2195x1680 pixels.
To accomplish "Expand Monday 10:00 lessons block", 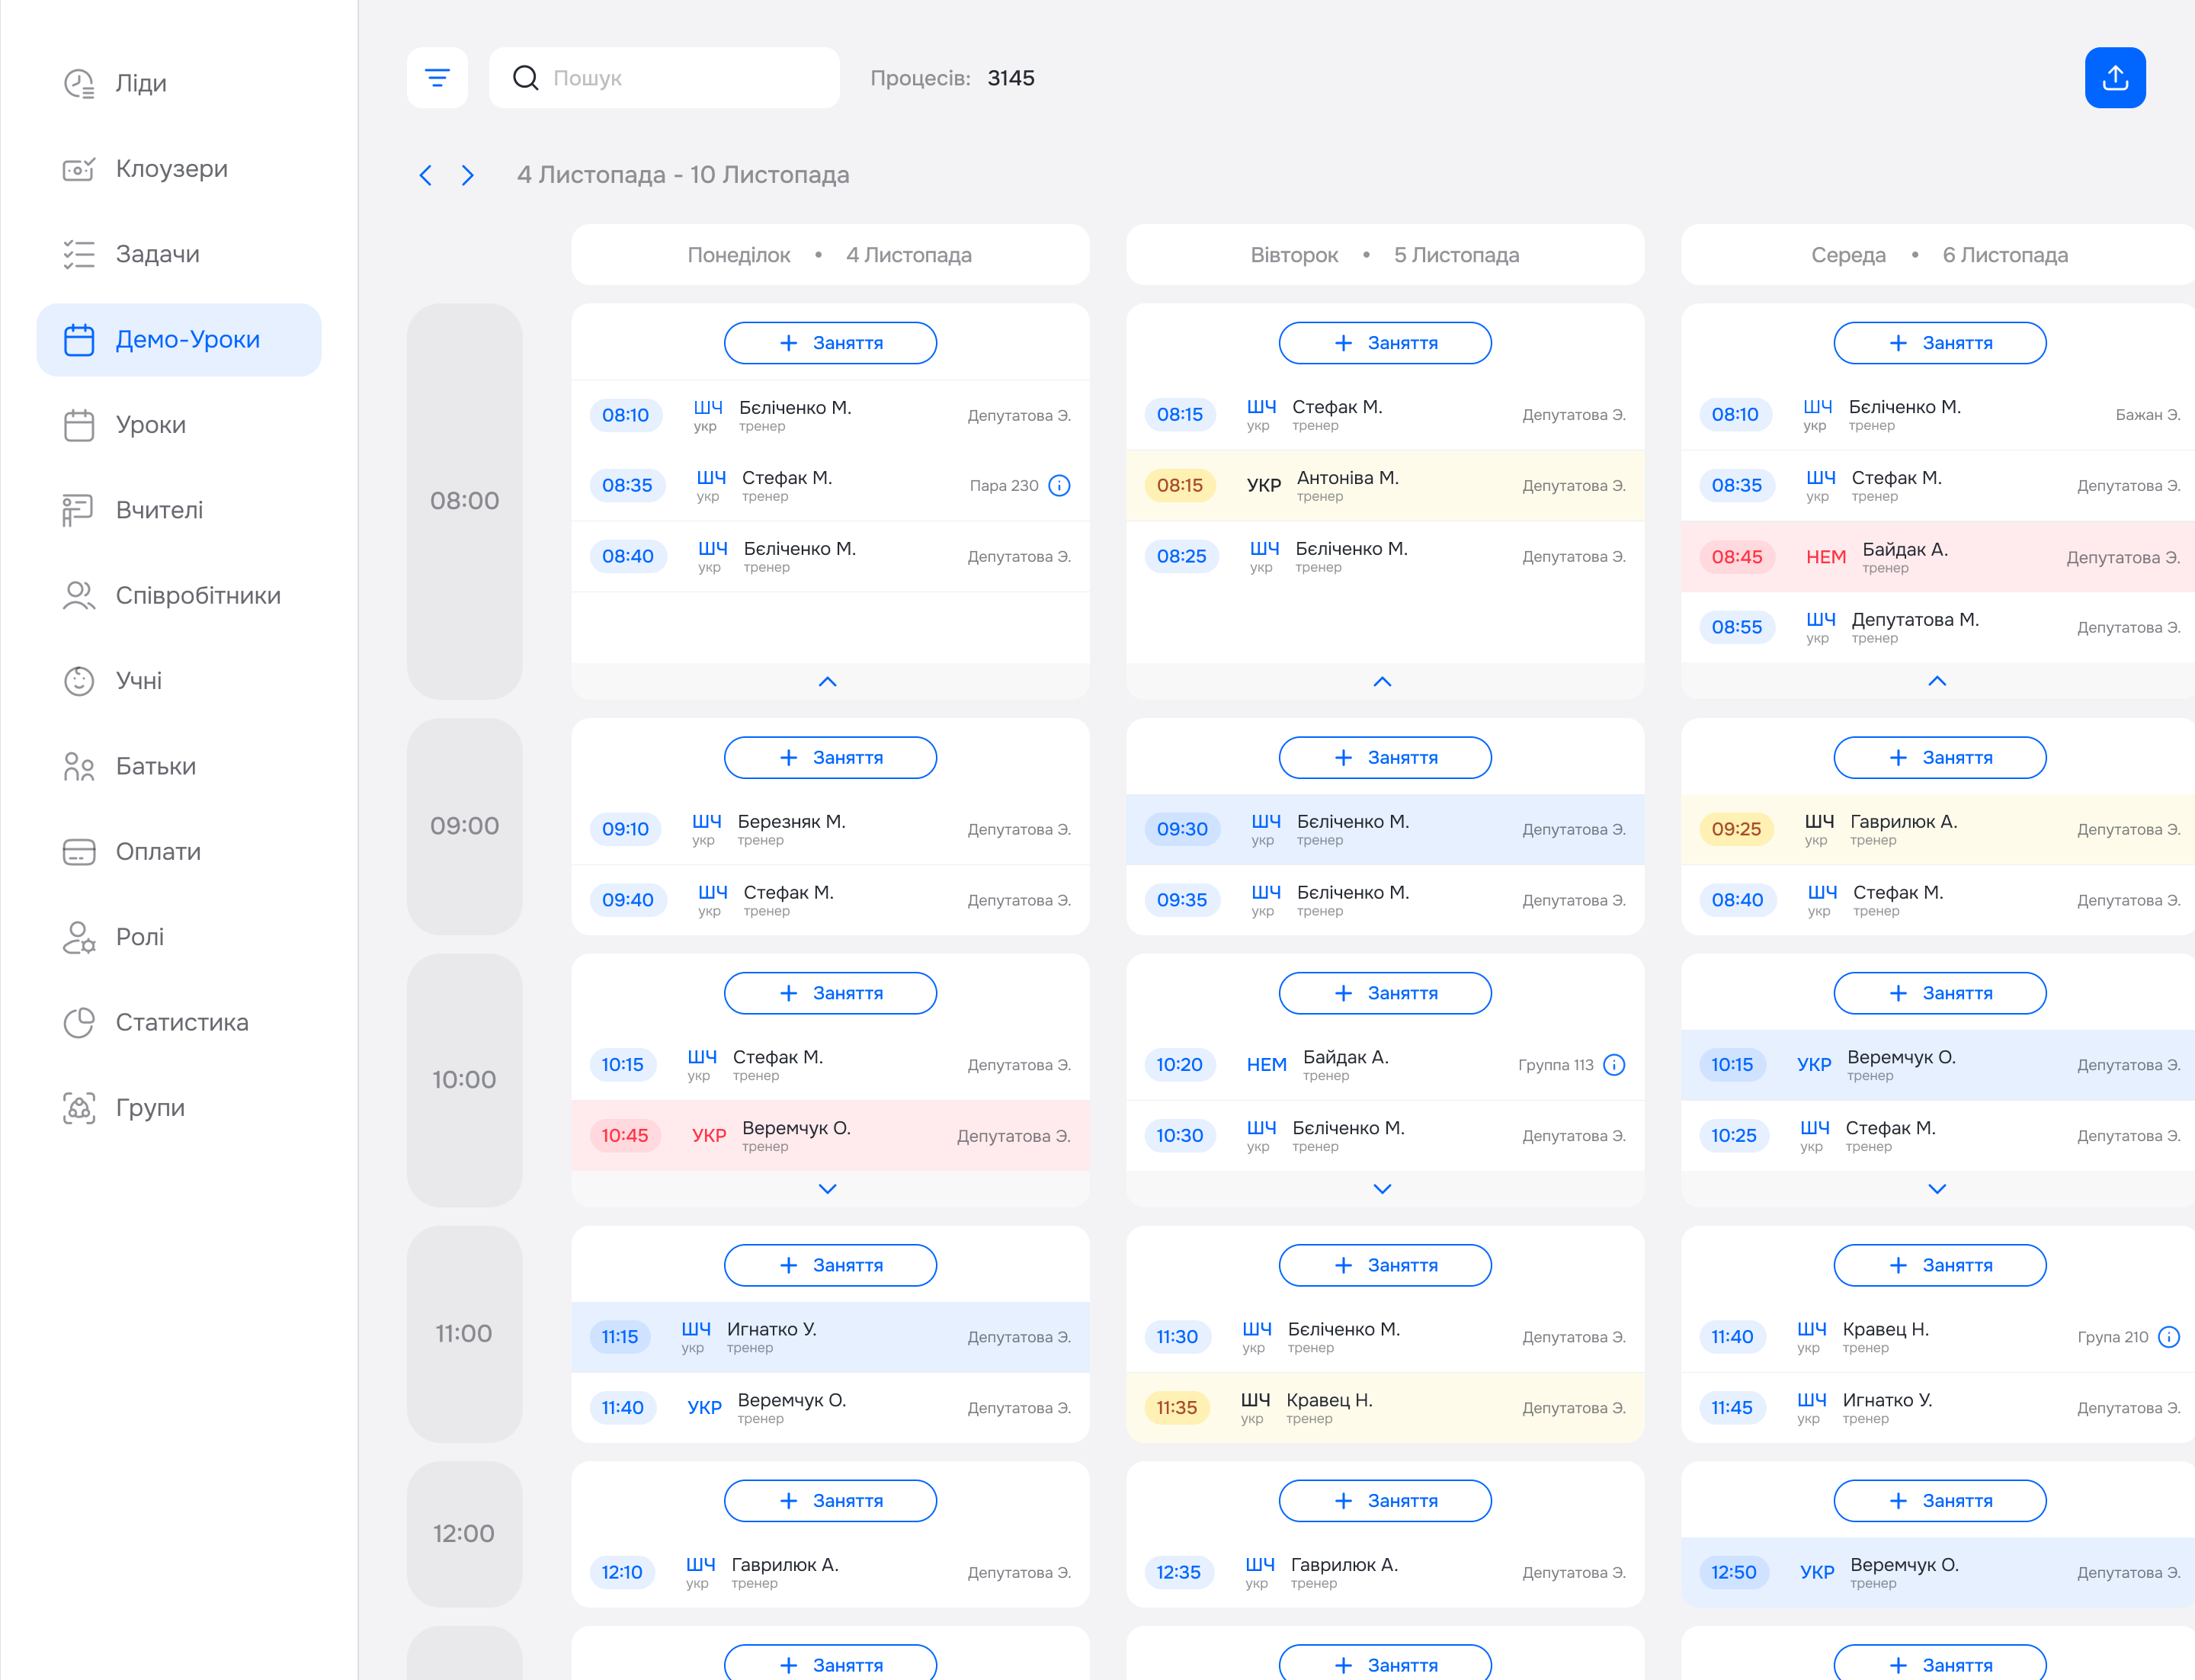I will (828, 1189).
